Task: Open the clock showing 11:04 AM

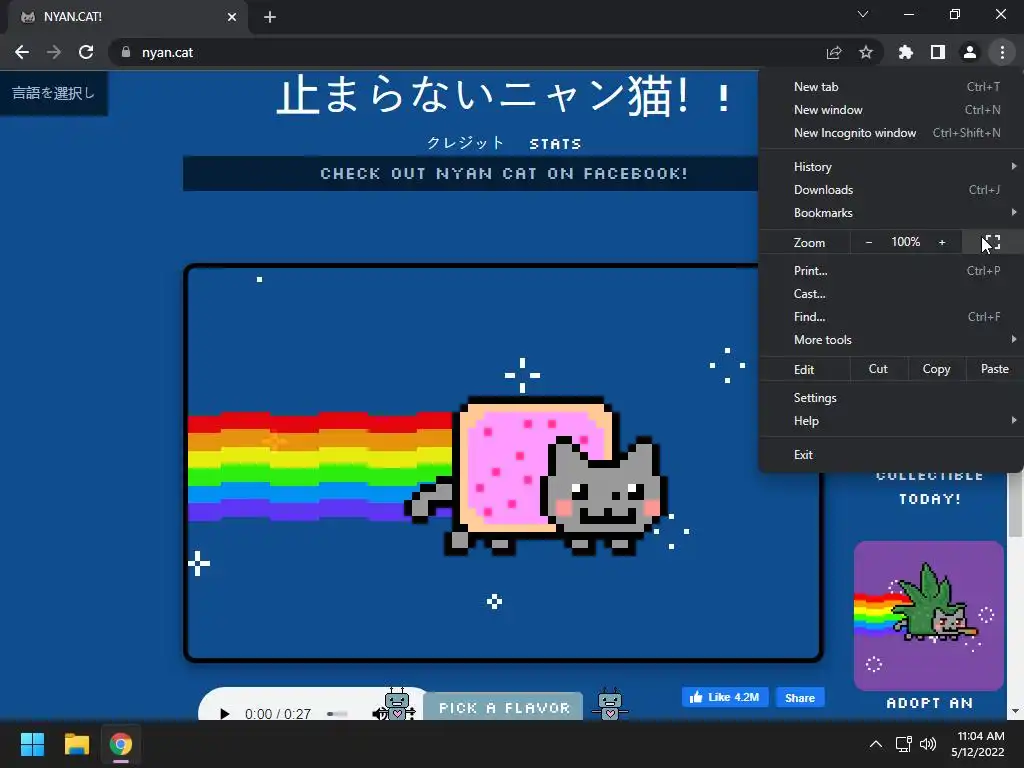Action: coord(978,744)
